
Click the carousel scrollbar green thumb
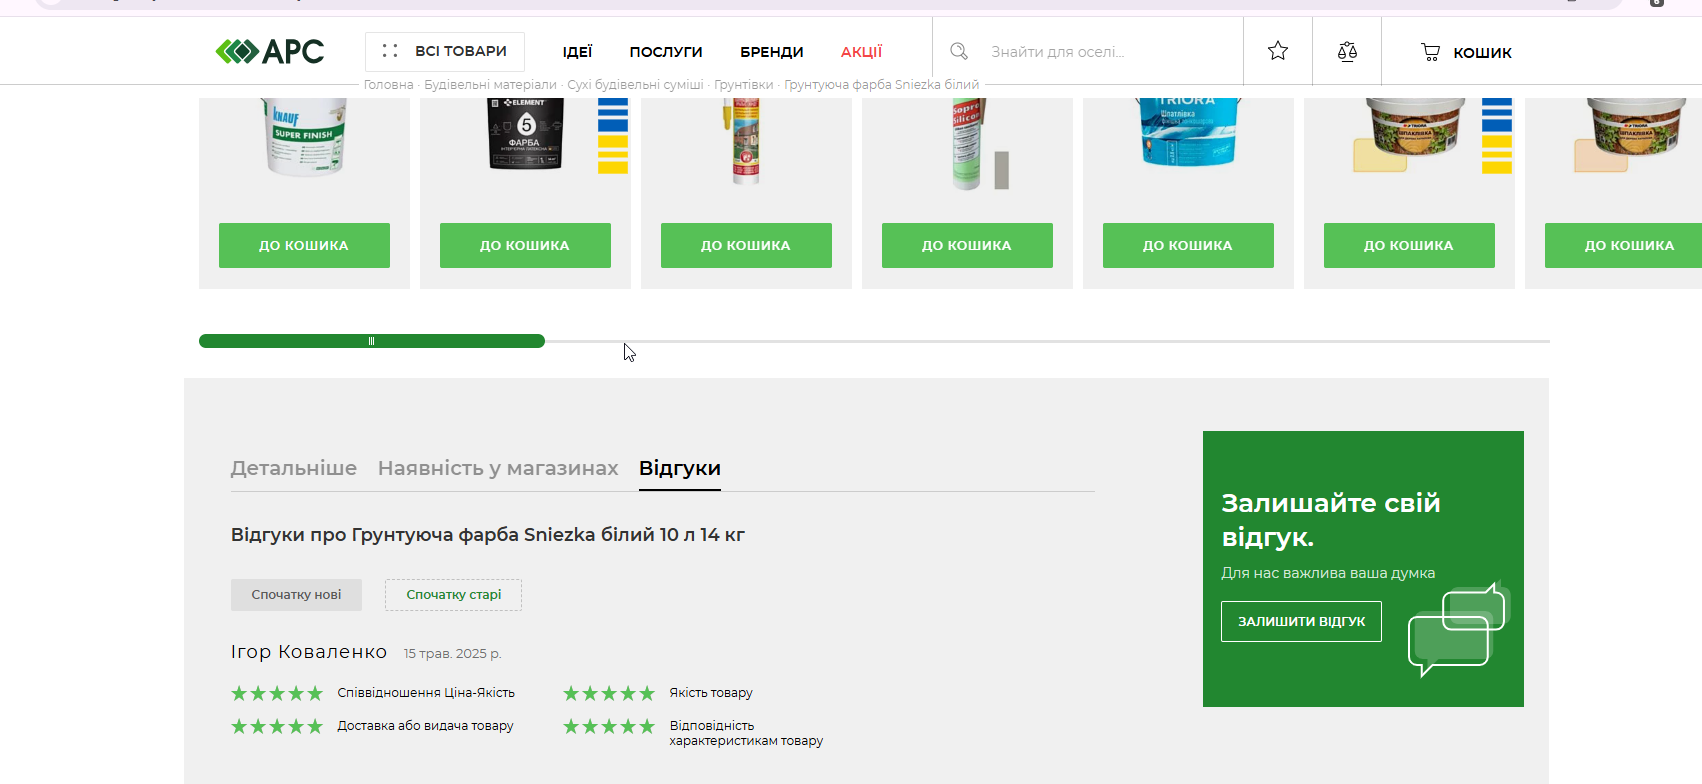tap(372, 341)
